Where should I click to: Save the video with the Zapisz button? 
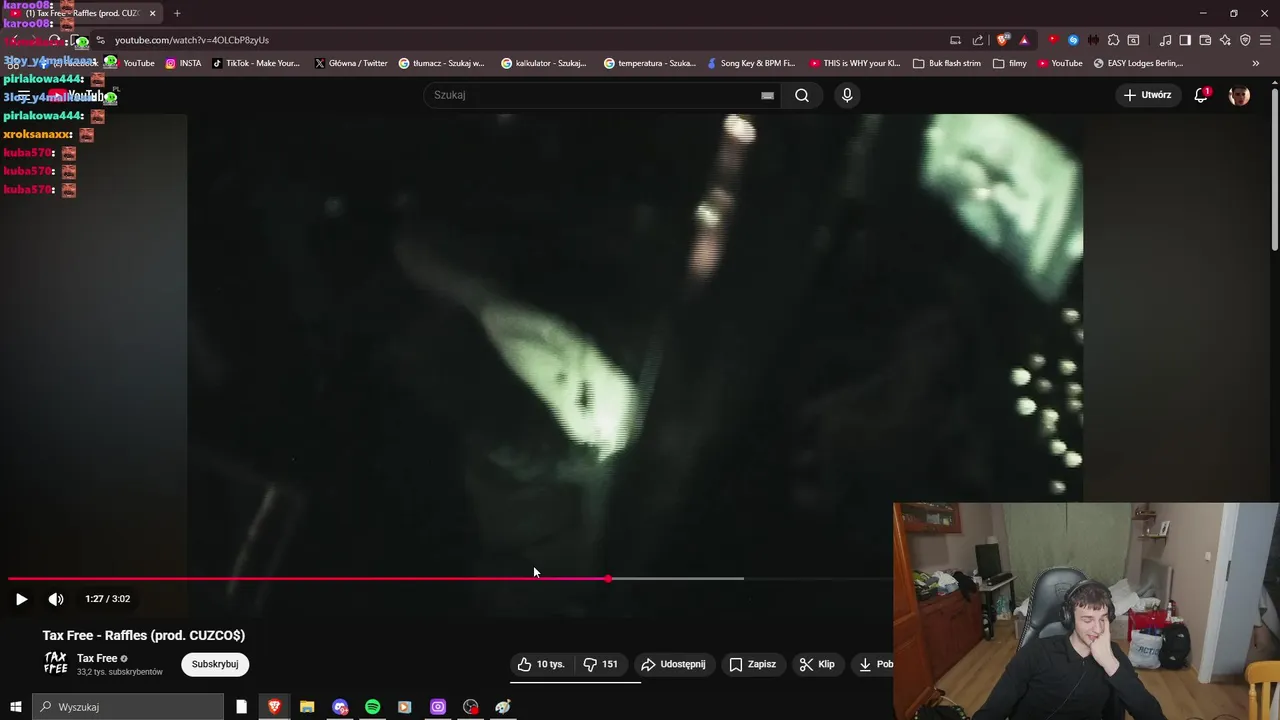[x=753, y=664]
